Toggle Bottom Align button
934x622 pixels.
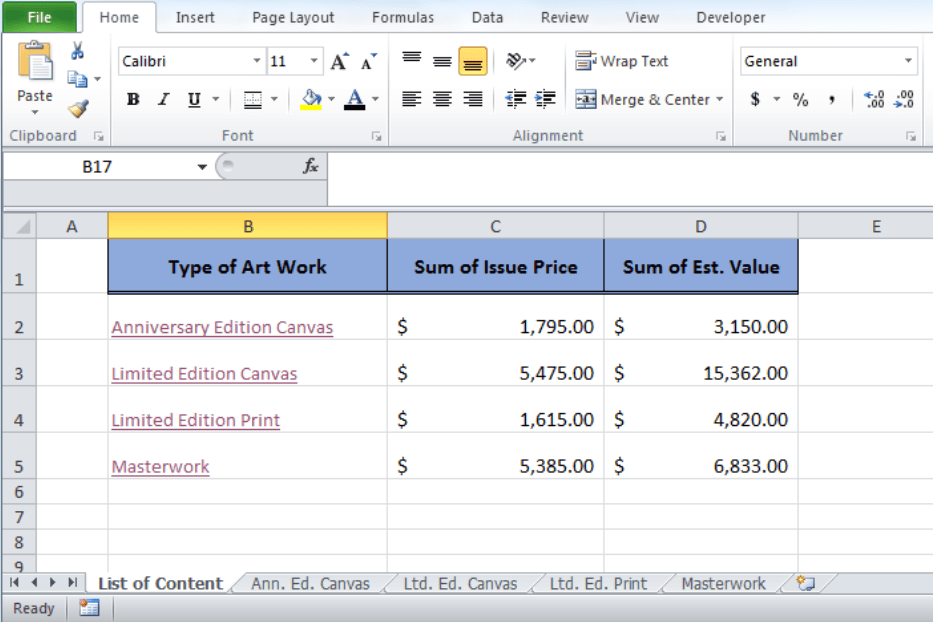pos(473,61)
